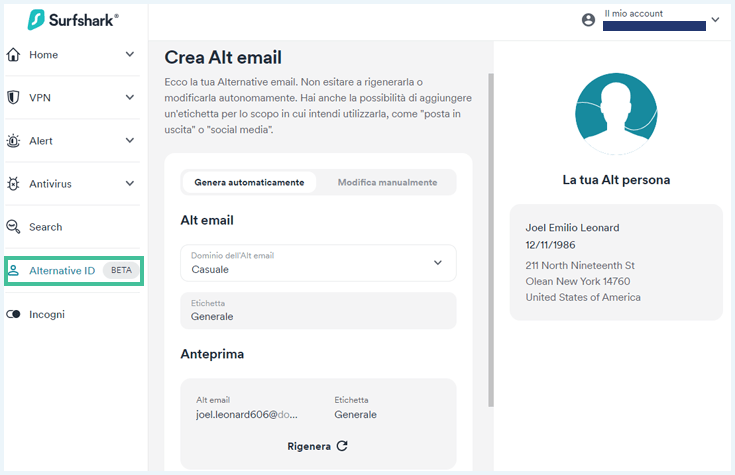Click the Antivirus bug icon
The width and height of the screenshot is (735, 475).
[x=13, y=184]
